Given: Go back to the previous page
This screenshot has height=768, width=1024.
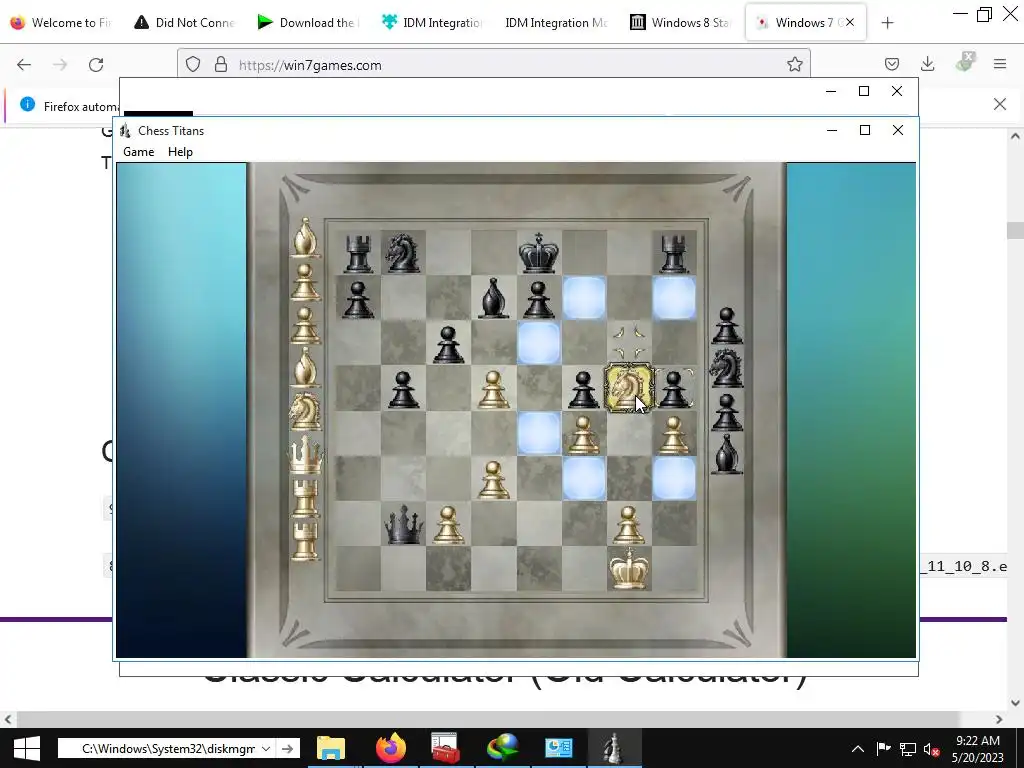Looking at the screenshot, I should (x=24, y=65).
